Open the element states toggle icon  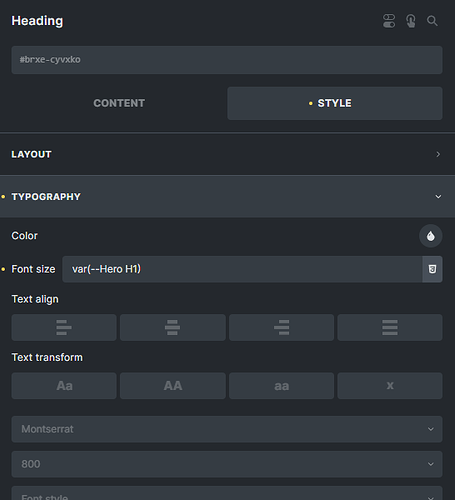[x=389, y=21]
